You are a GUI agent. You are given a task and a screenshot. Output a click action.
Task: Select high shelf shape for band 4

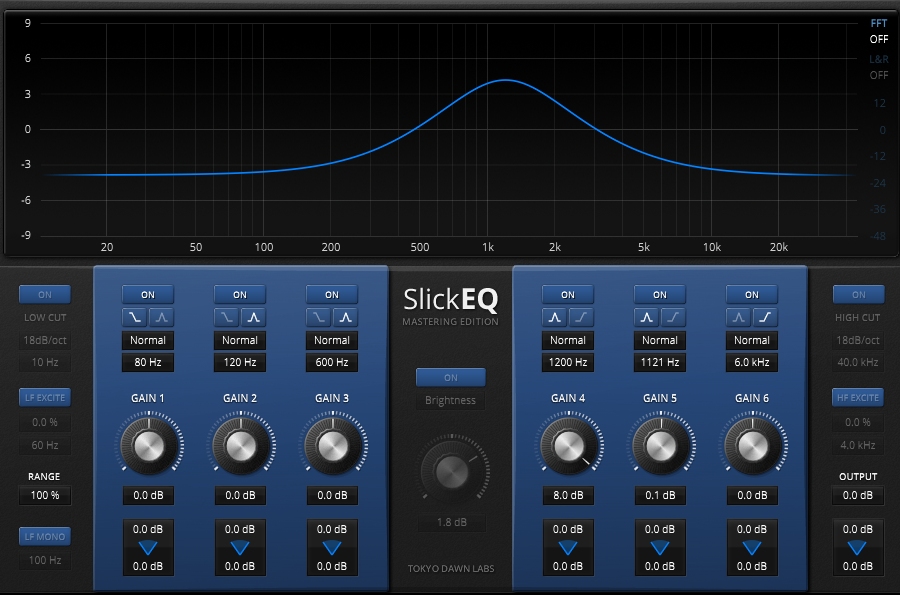point(581,317)
